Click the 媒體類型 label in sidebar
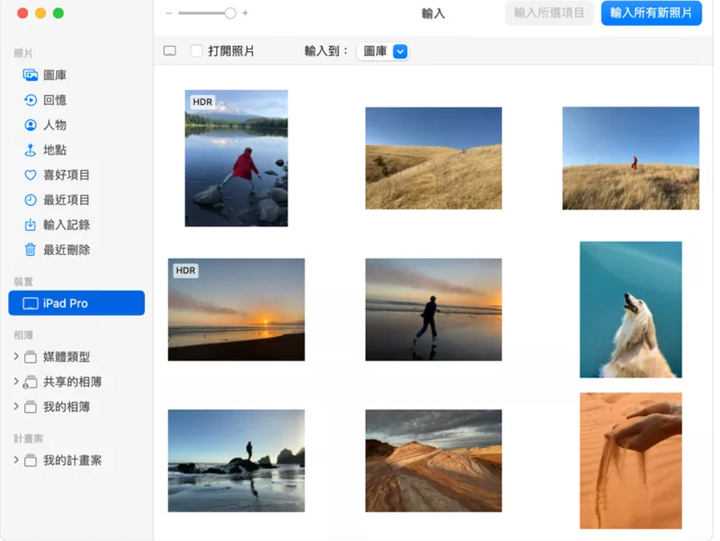This screenshot has width=720, height=541. [x=66, y=357]
